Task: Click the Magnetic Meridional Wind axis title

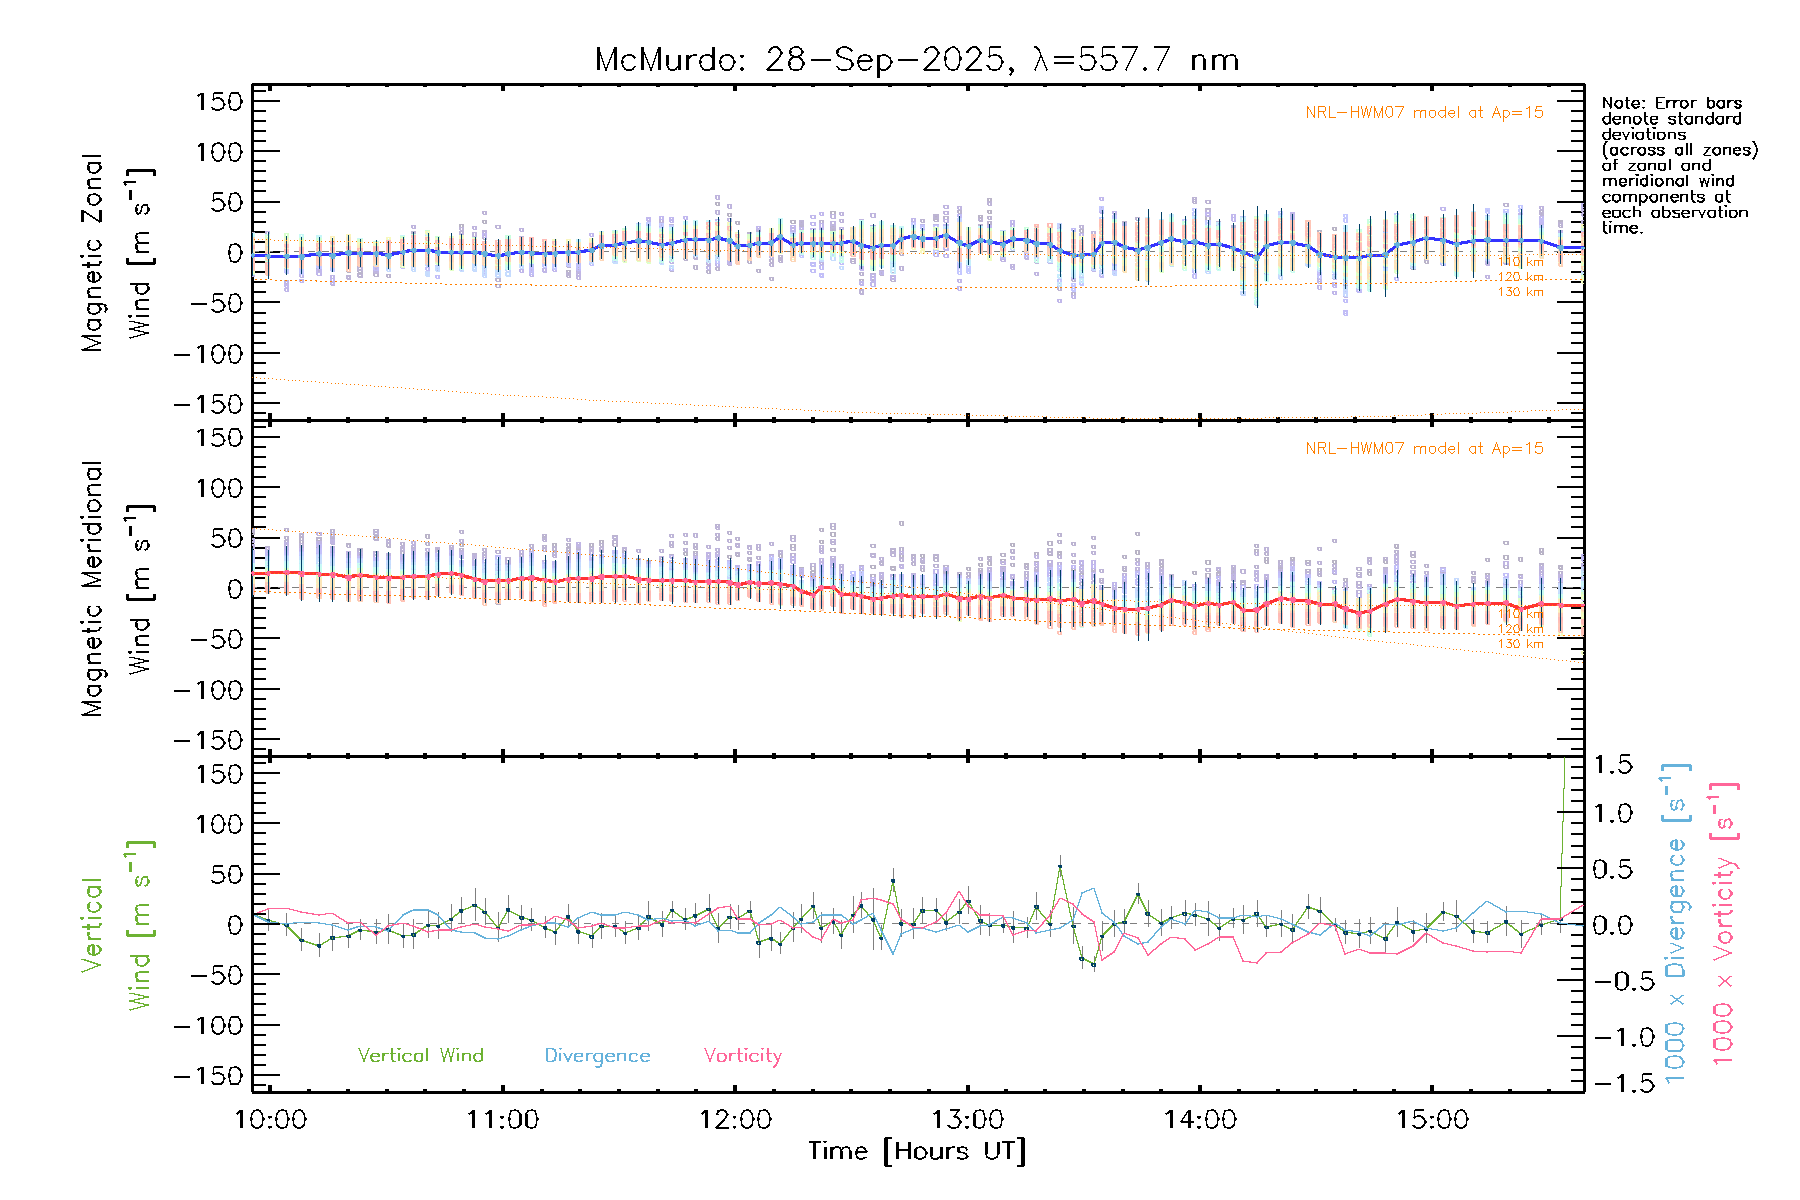Action: point(116,588)
